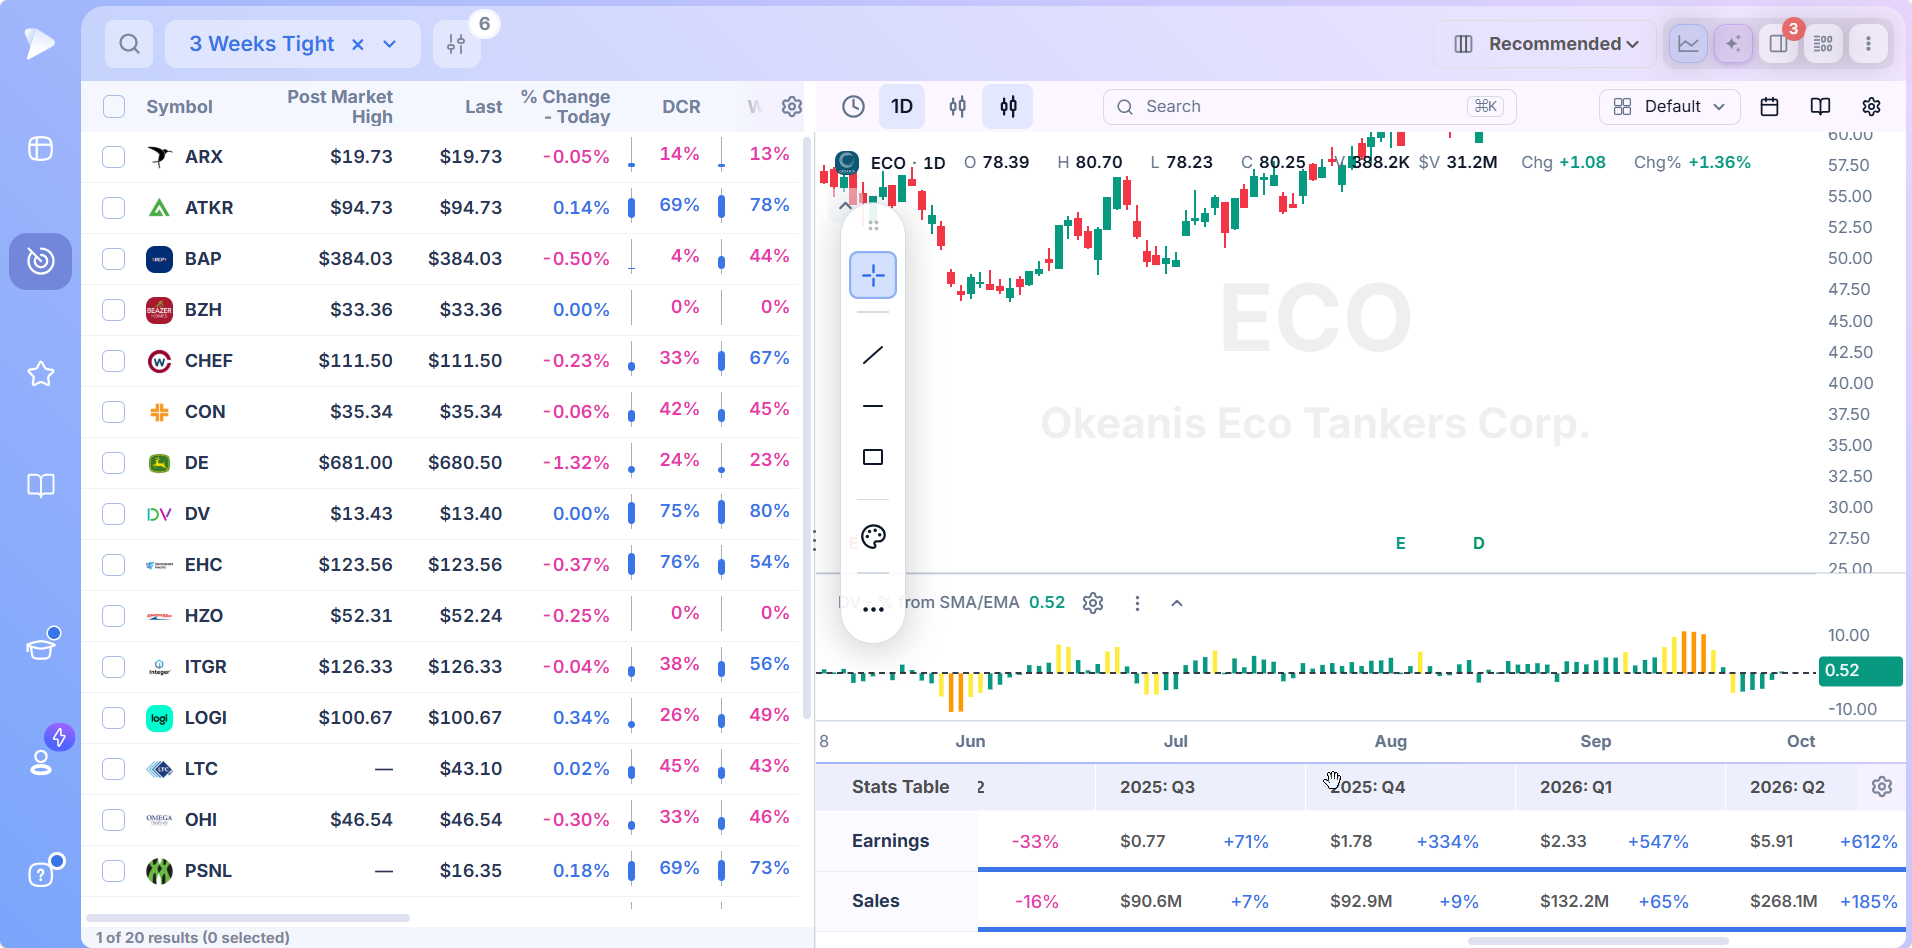The height and width of the screenshot is (948, 1912).
Task: Open indicator settings gear next to 0.52
Action: (1093, 603)
